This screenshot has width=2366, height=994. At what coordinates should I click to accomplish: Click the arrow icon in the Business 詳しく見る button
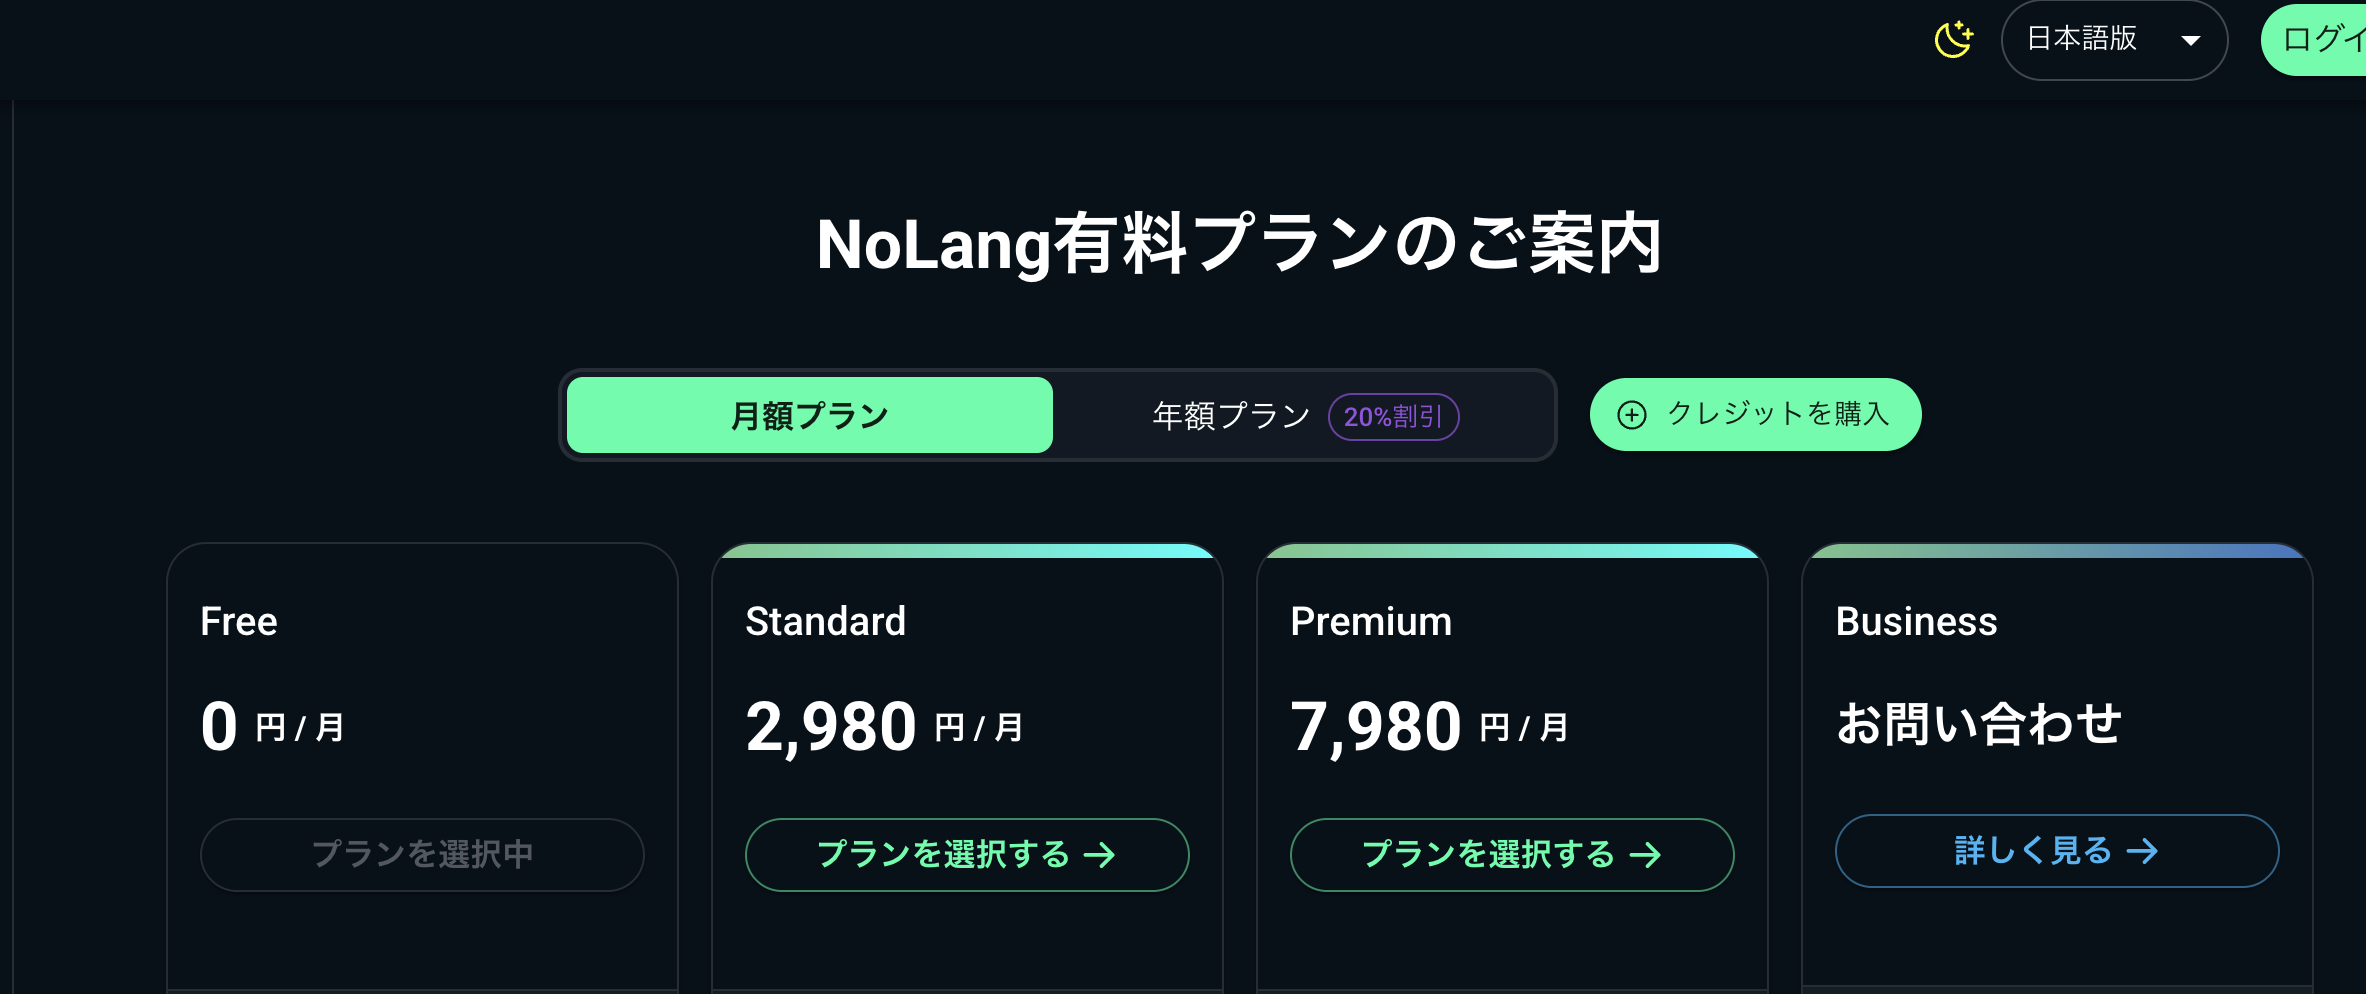[2142, 851]
